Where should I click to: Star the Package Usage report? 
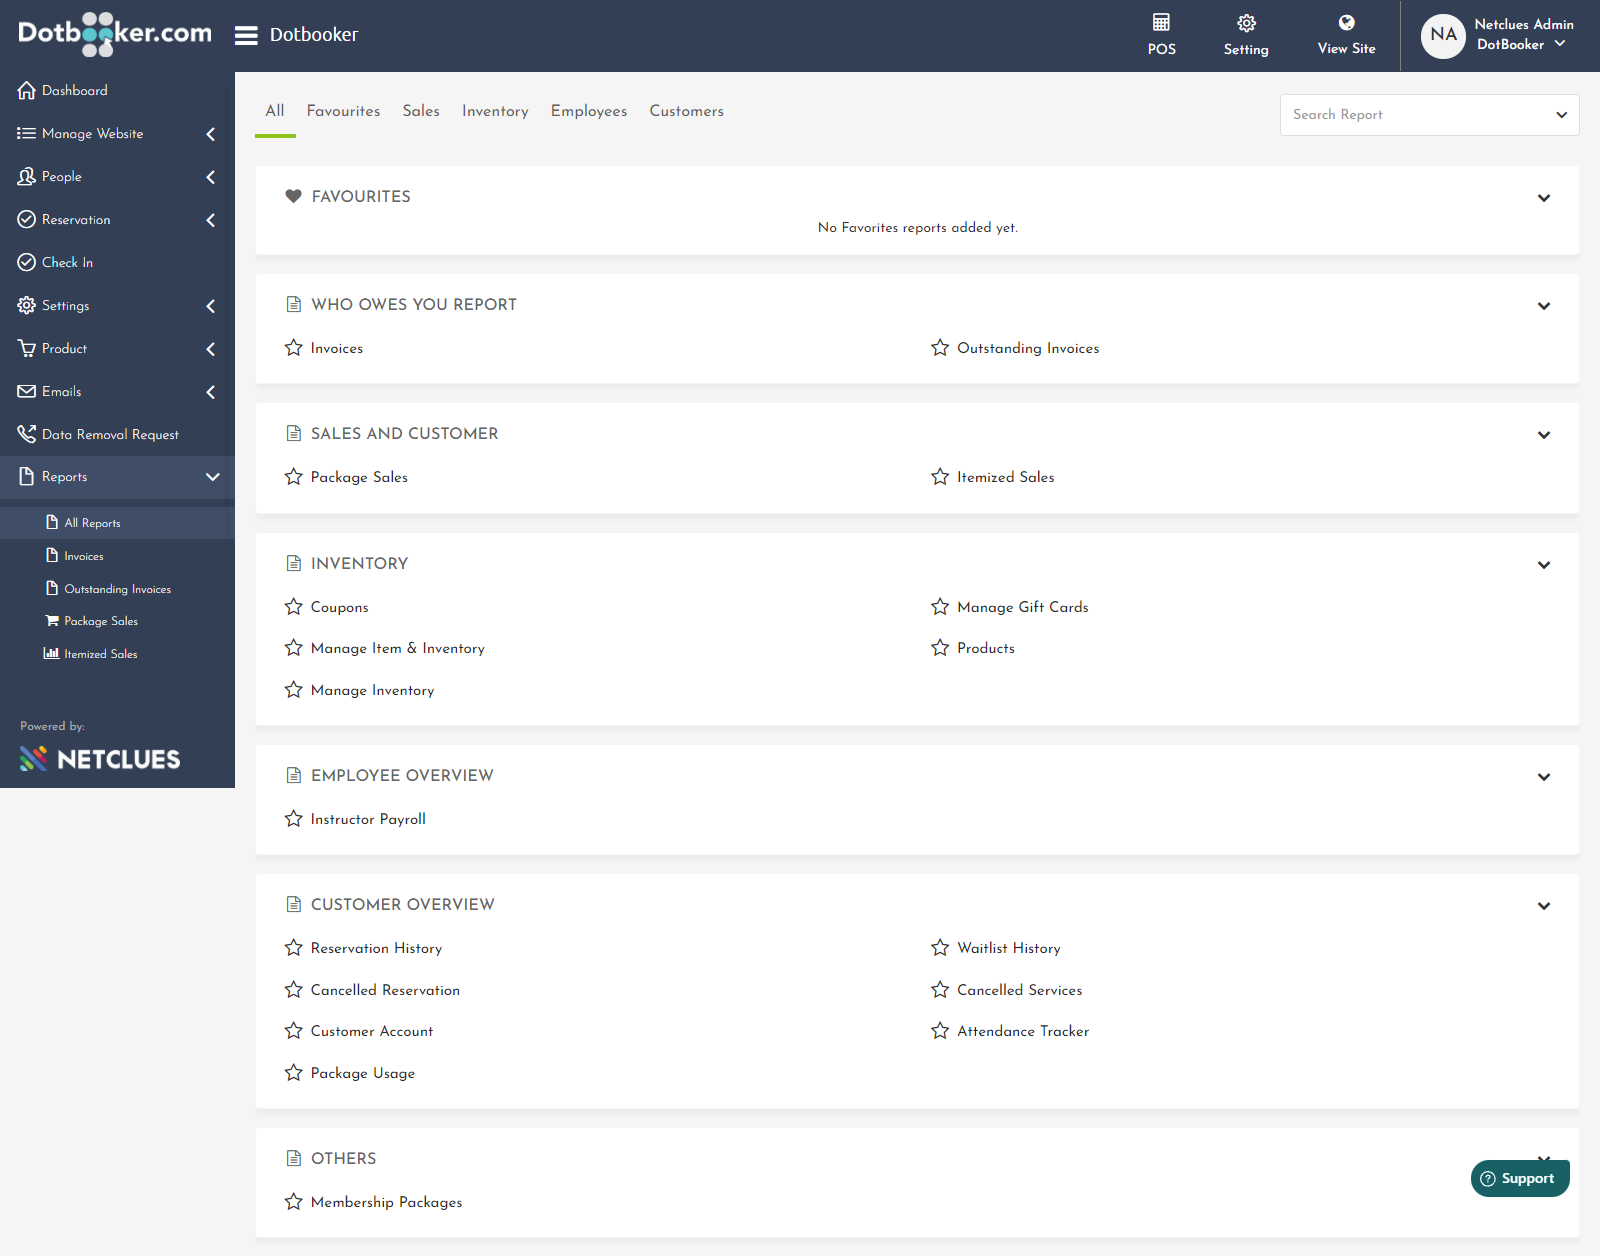pyautogui.click(x=293, y=1072)
